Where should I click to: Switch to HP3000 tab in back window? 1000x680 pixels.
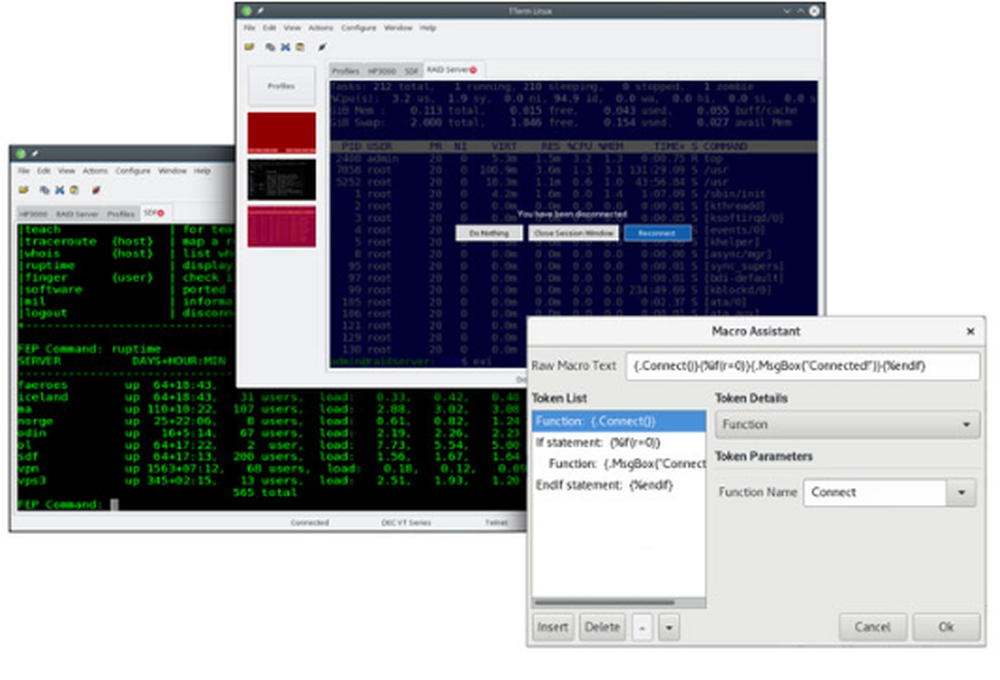tap(33, 214)
